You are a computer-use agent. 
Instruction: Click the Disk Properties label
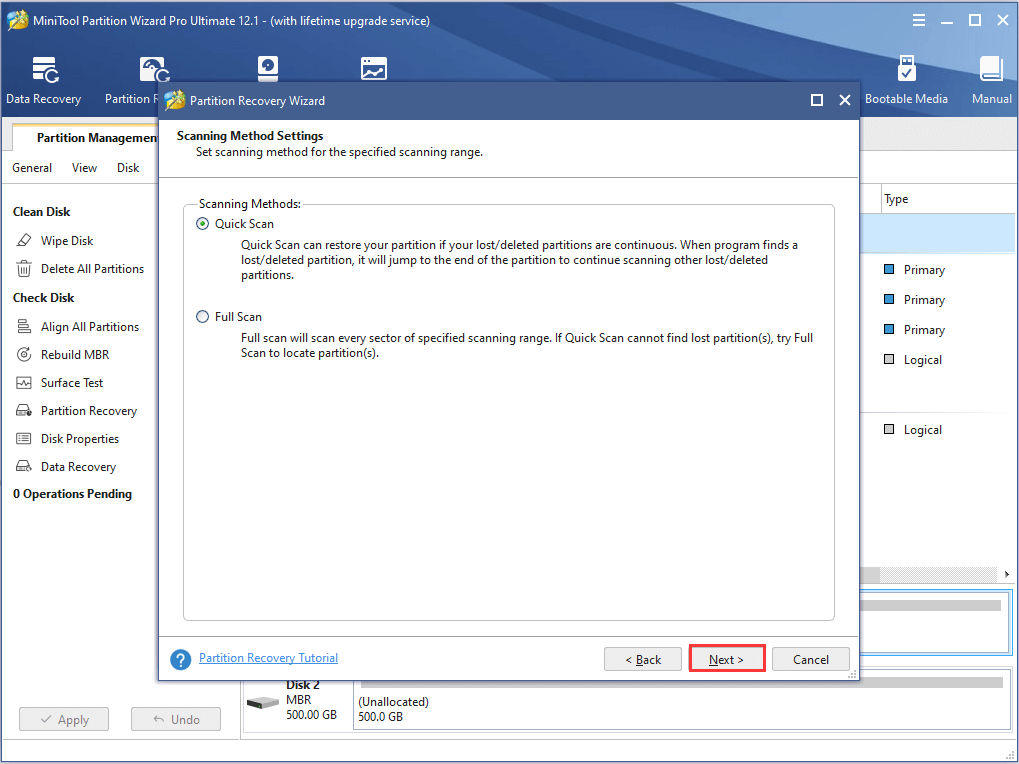[80, 439]
